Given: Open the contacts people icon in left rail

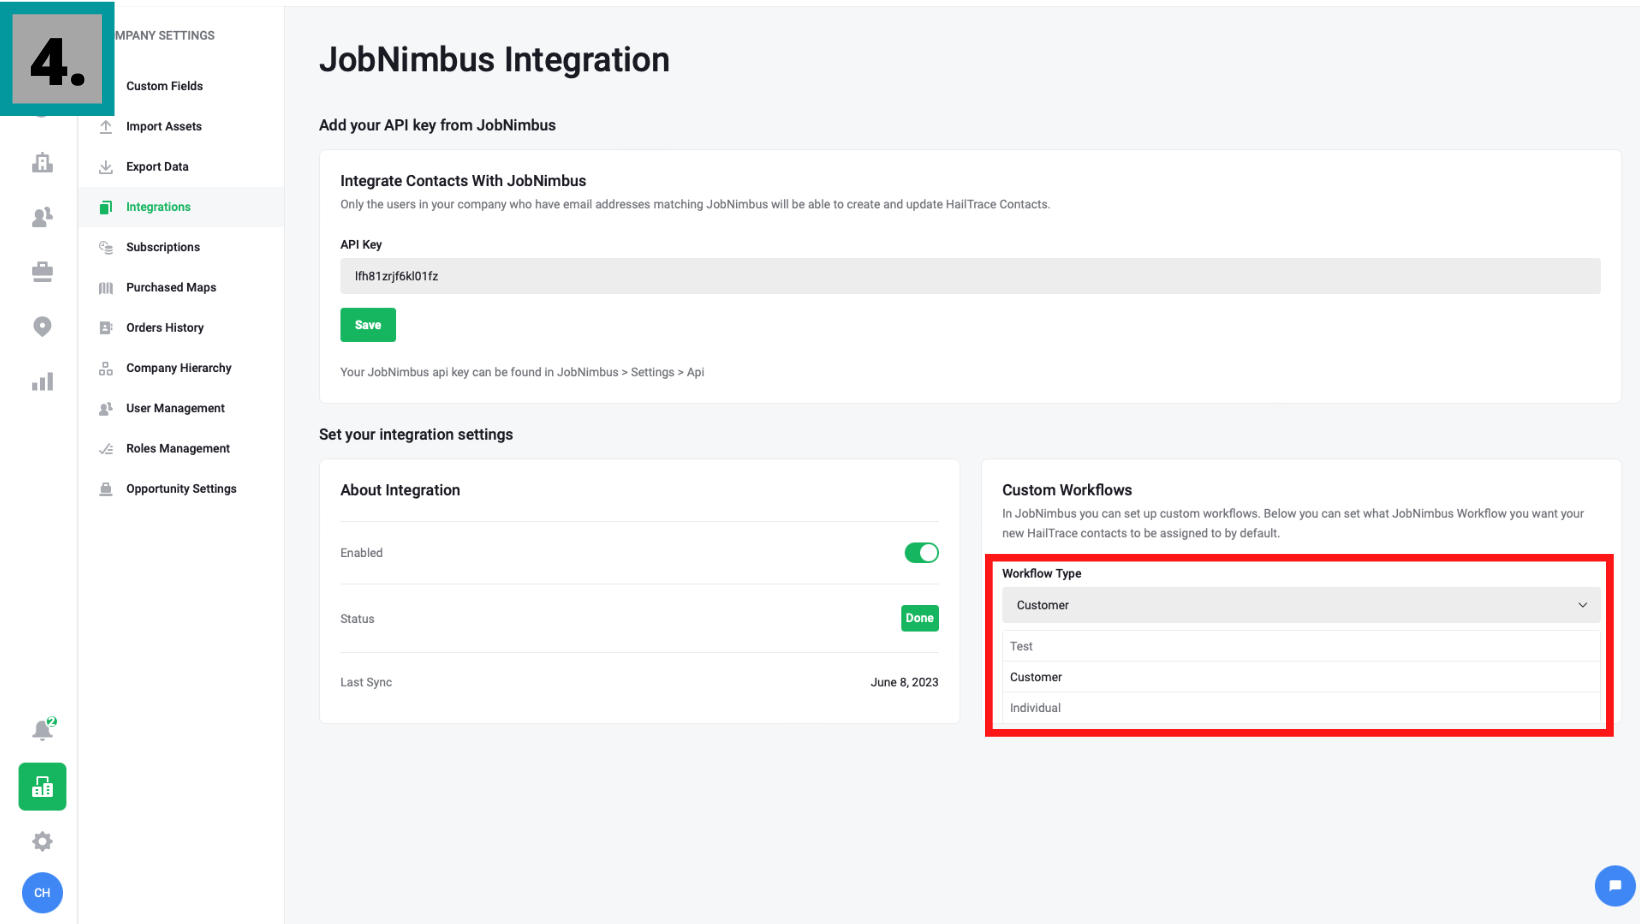Looking at the screenshot, I should point(42,217).
